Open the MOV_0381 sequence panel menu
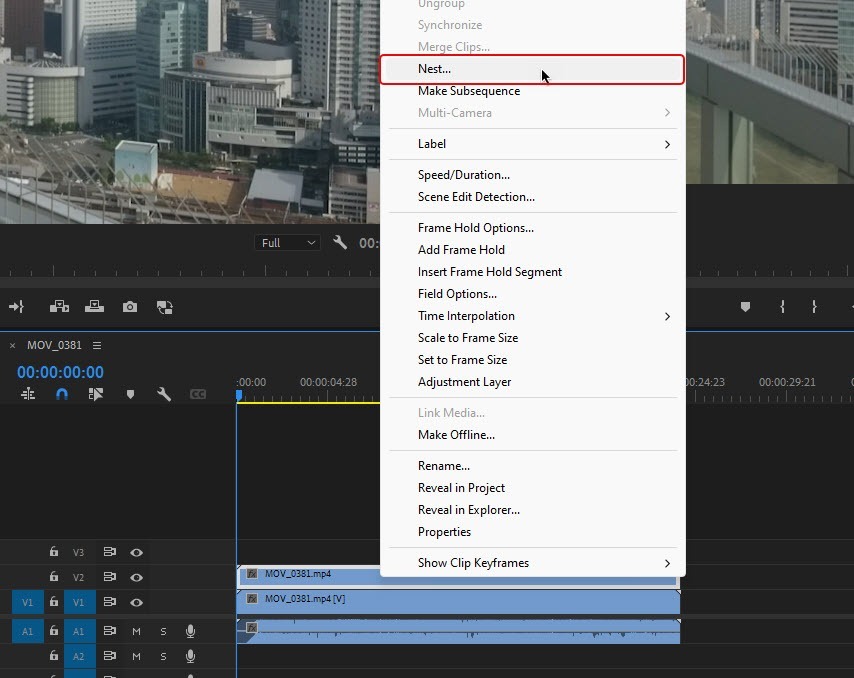Screen dimensions: 854x678 [97, 345]
